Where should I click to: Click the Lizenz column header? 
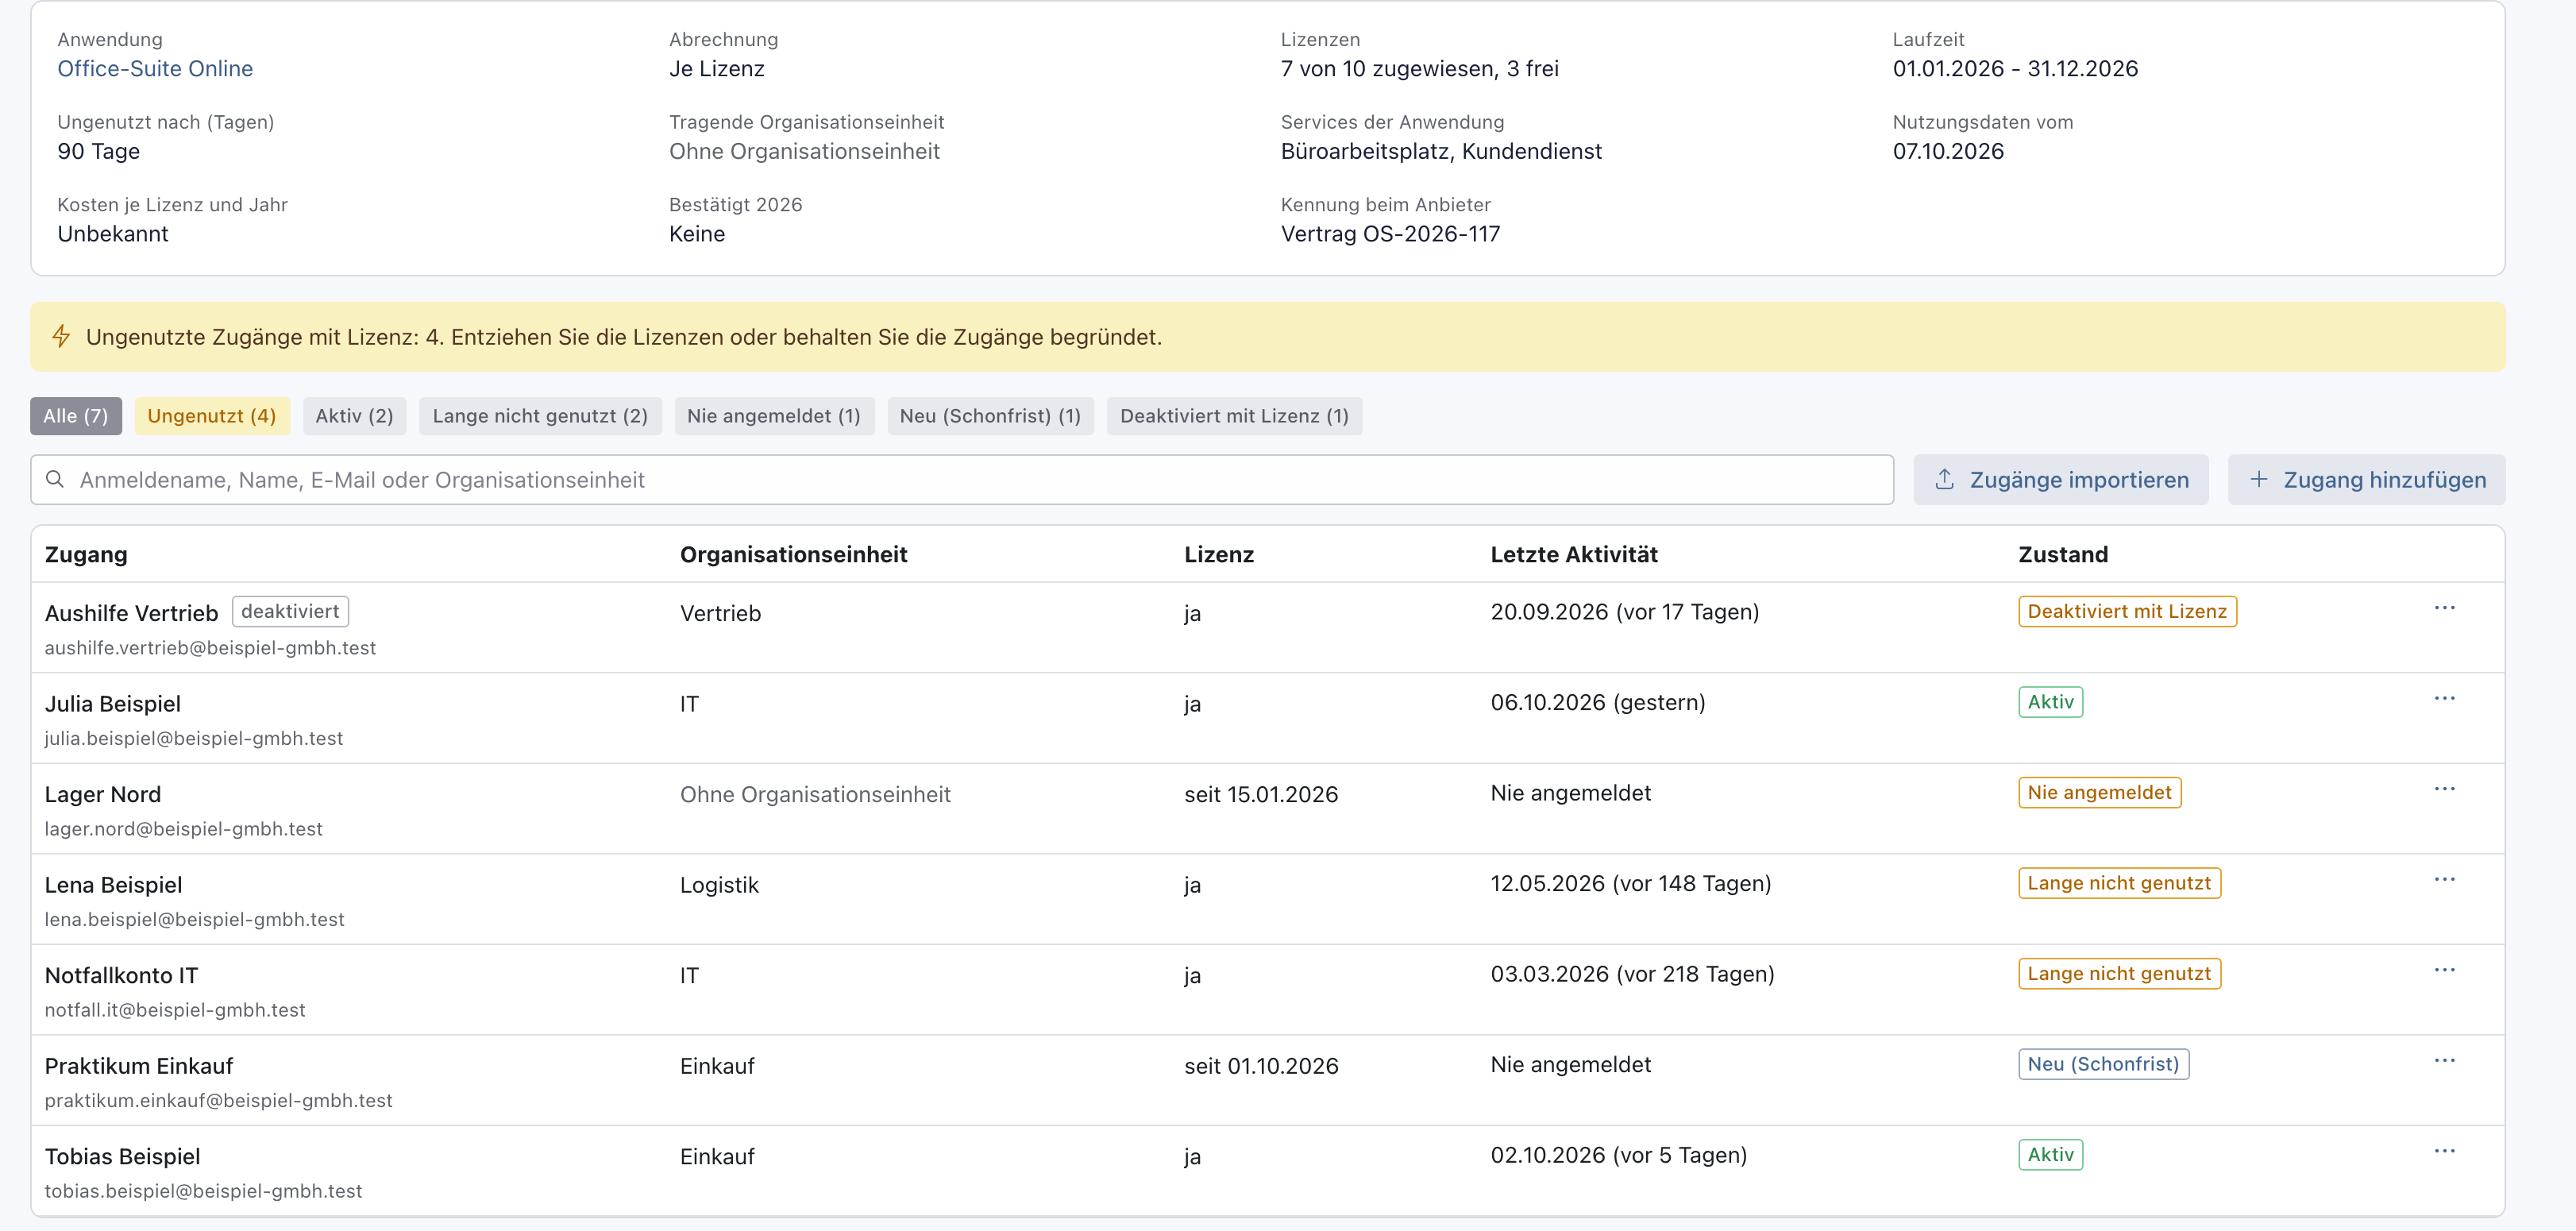(x=1219, y=554)
